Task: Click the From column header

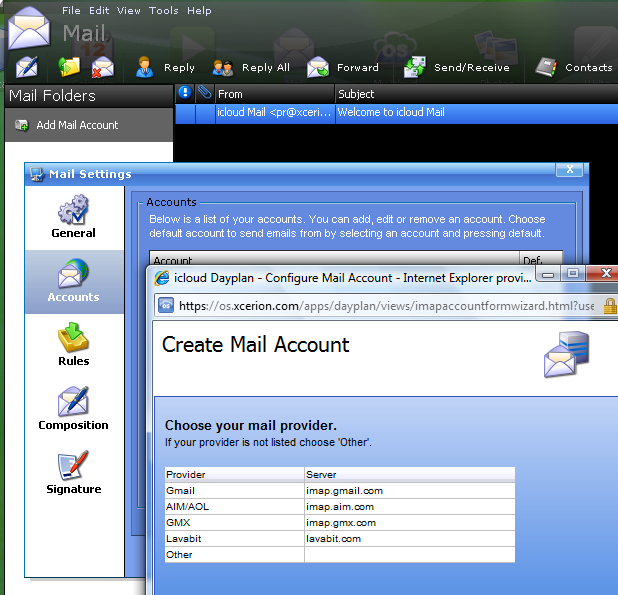Action: click(x=275, y=94)
